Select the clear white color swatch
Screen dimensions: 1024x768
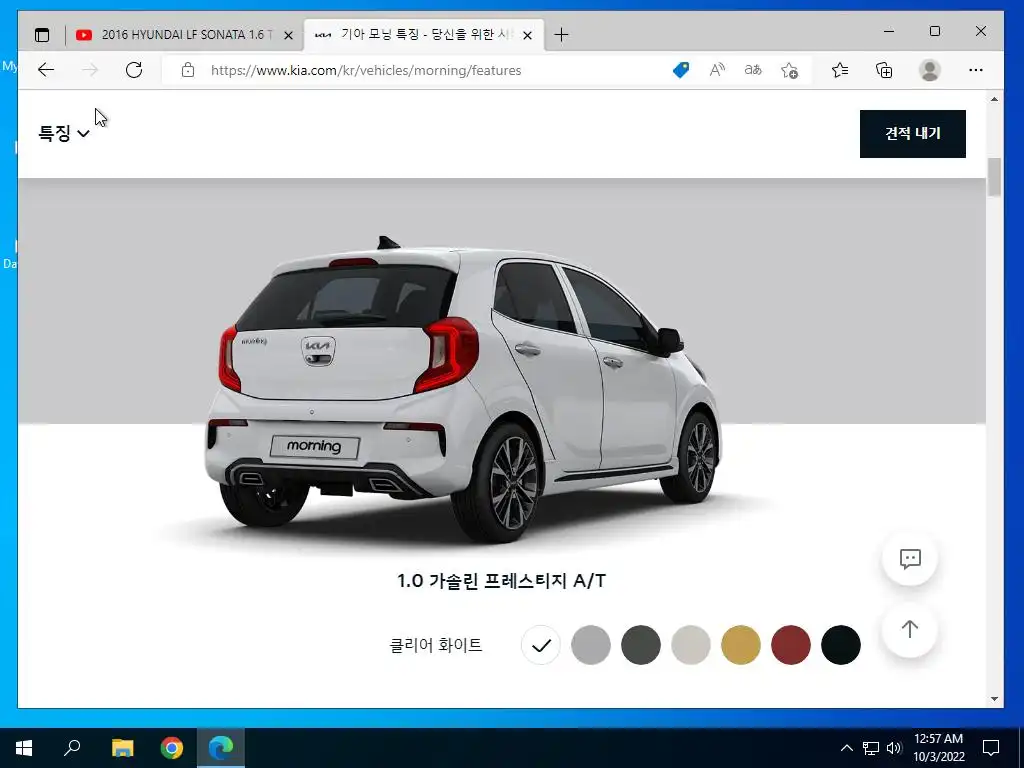click(x=541, y=645)
